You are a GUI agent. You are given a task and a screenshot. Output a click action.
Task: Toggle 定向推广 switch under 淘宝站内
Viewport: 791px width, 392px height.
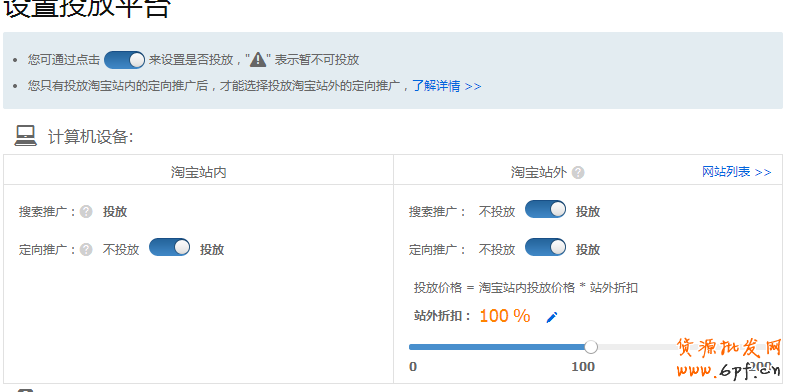pos(170,247)
